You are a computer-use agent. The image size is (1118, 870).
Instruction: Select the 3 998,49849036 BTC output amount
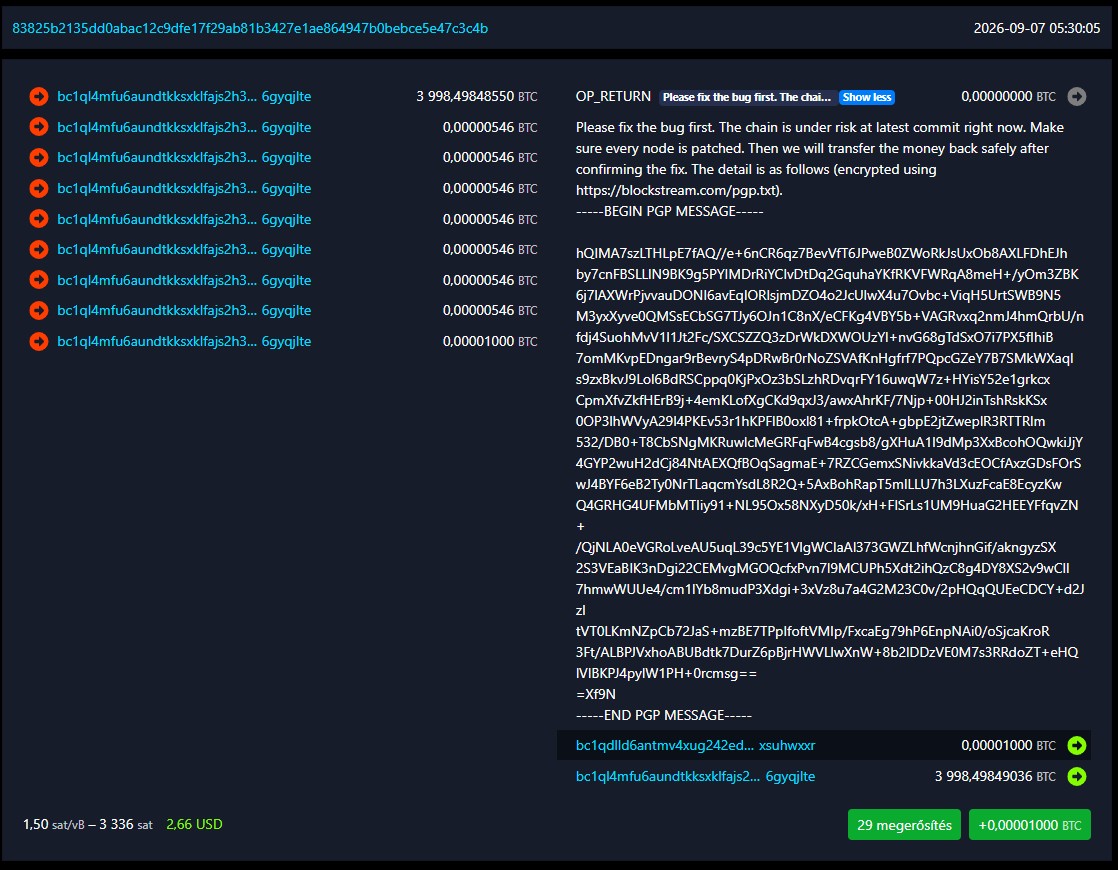pos(995,777)
